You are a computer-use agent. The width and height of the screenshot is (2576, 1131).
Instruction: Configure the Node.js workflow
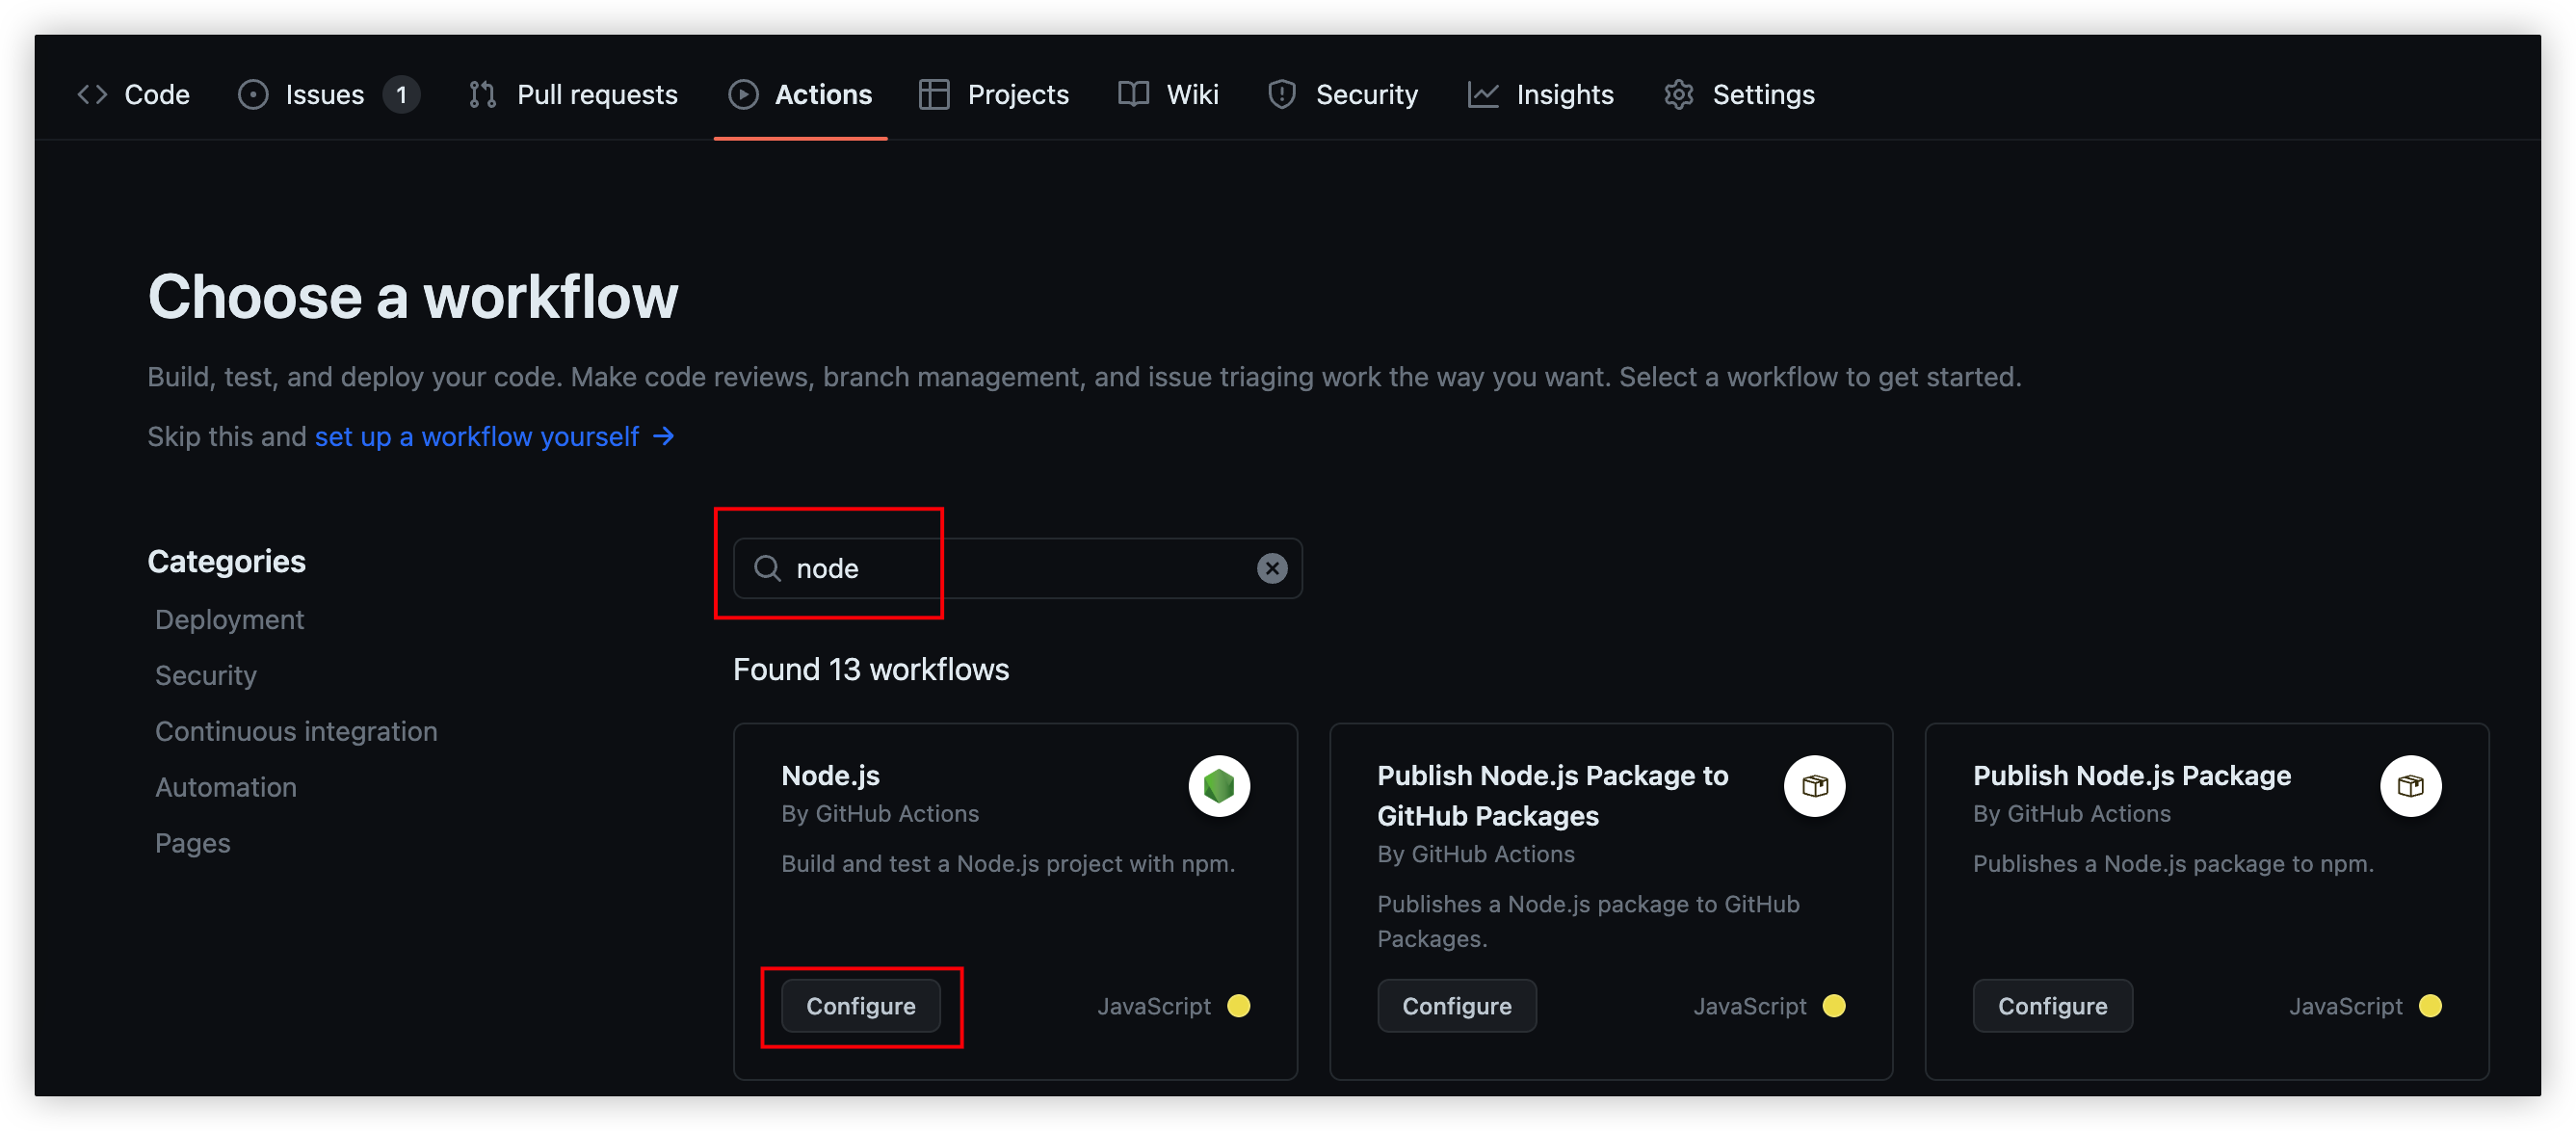(x=860, y=1006)
